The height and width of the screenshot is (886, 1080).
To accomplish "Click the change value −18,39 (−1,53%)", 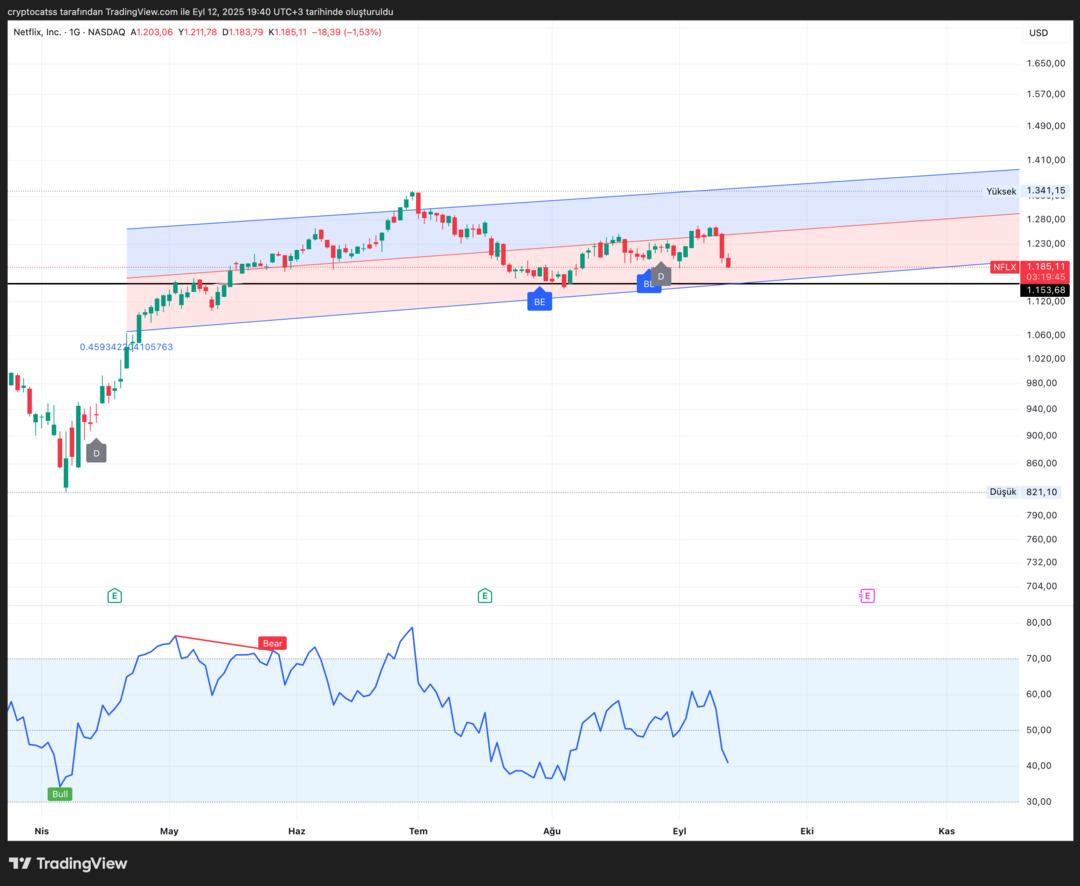I will (x=346, y=32).
